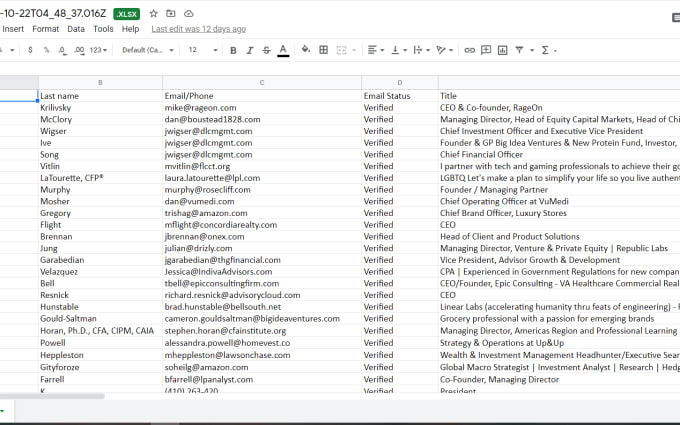680x425 pixels.
Task: Select the cell 'brad.hunstable@bellsouth.net'
Action: click(262, 307)
